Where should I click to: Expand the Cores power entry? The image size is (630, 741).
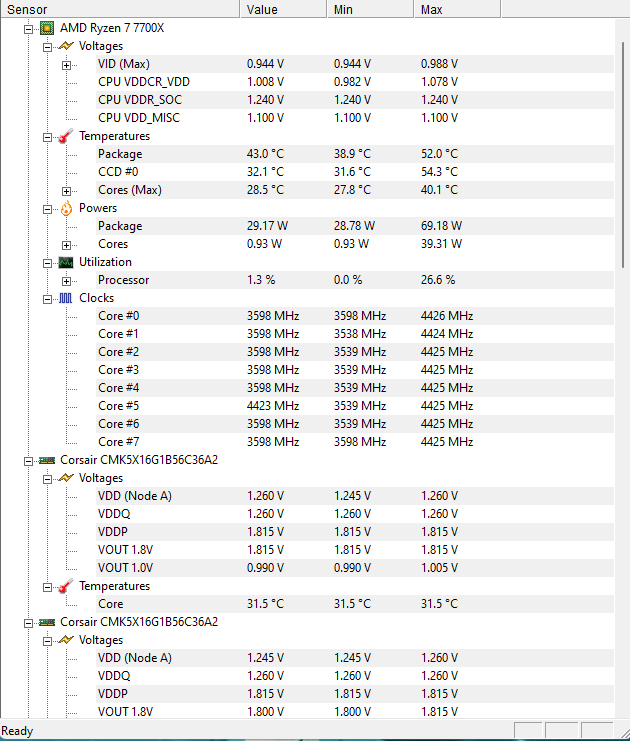[67, 245]
